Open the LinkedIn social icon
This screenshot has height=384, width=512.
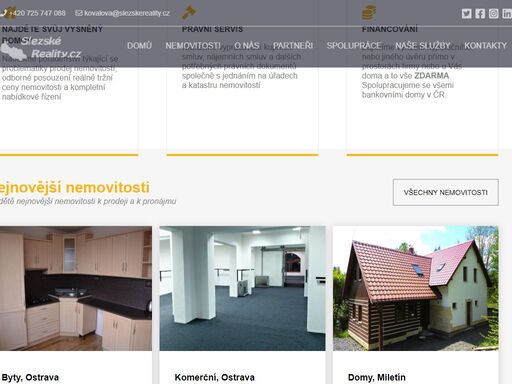[507, 13]
